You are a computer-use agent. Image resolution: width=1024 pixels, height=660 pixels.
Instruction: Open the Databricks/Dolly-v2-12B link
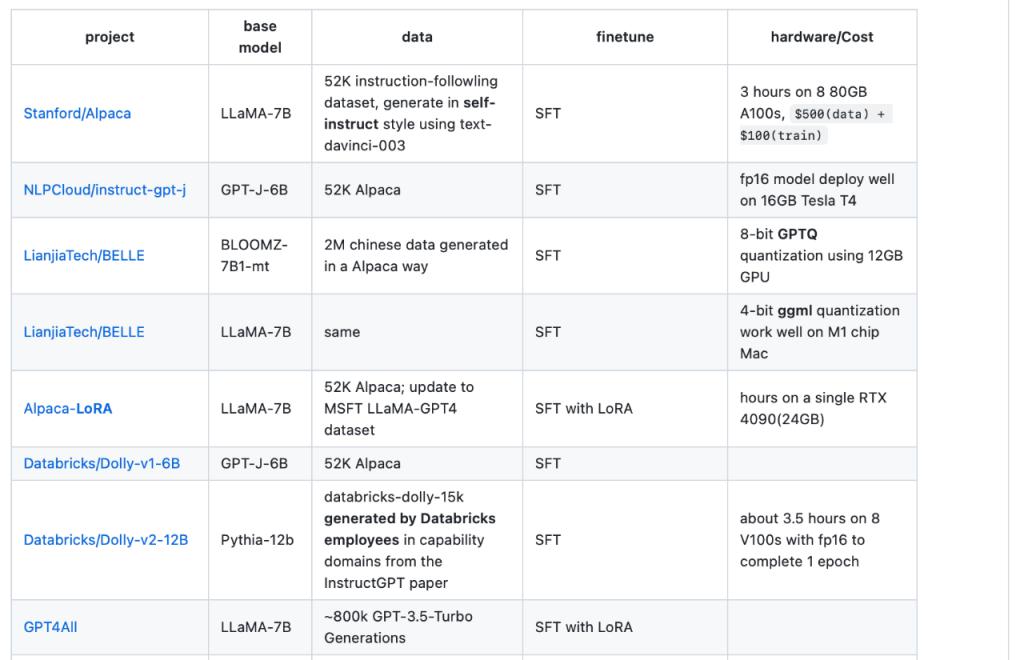coord(106,540)
